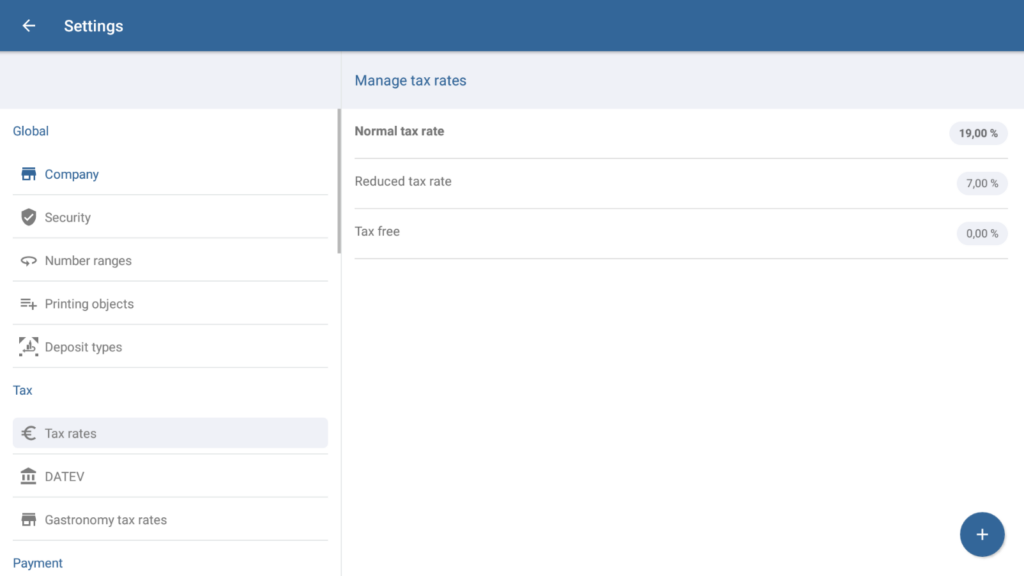Click the Deposit types icon
The height and width of the screenshot is (576, 1024).
pyautogui.click(x=29, y=347)
